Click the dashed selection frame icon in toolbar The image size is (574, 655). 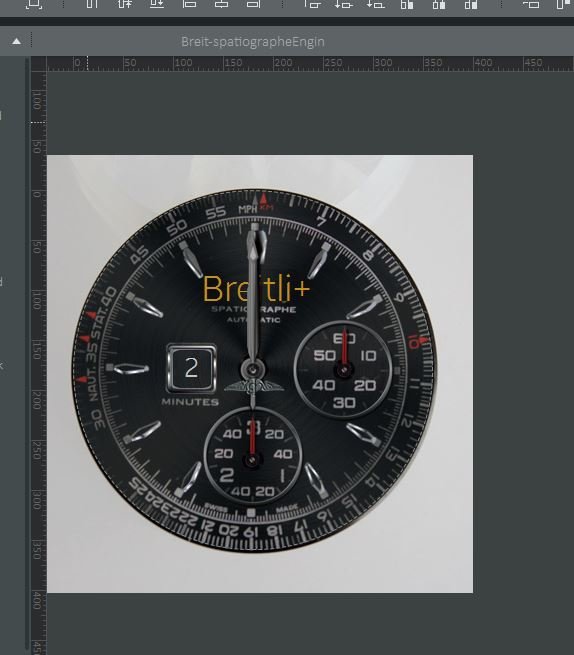point(33,4)
